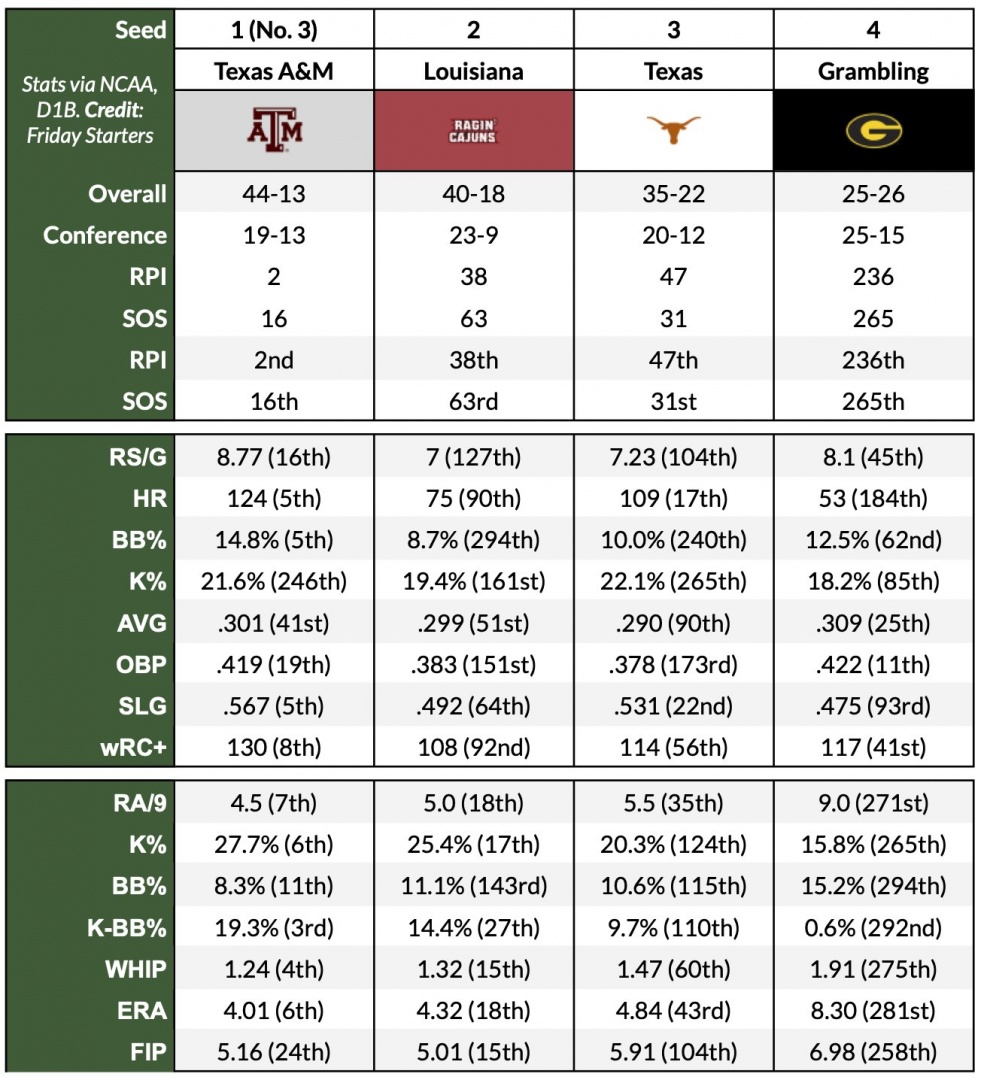Click the wRC+ row label
The image size is (984, 1080).
coord(131,746)
